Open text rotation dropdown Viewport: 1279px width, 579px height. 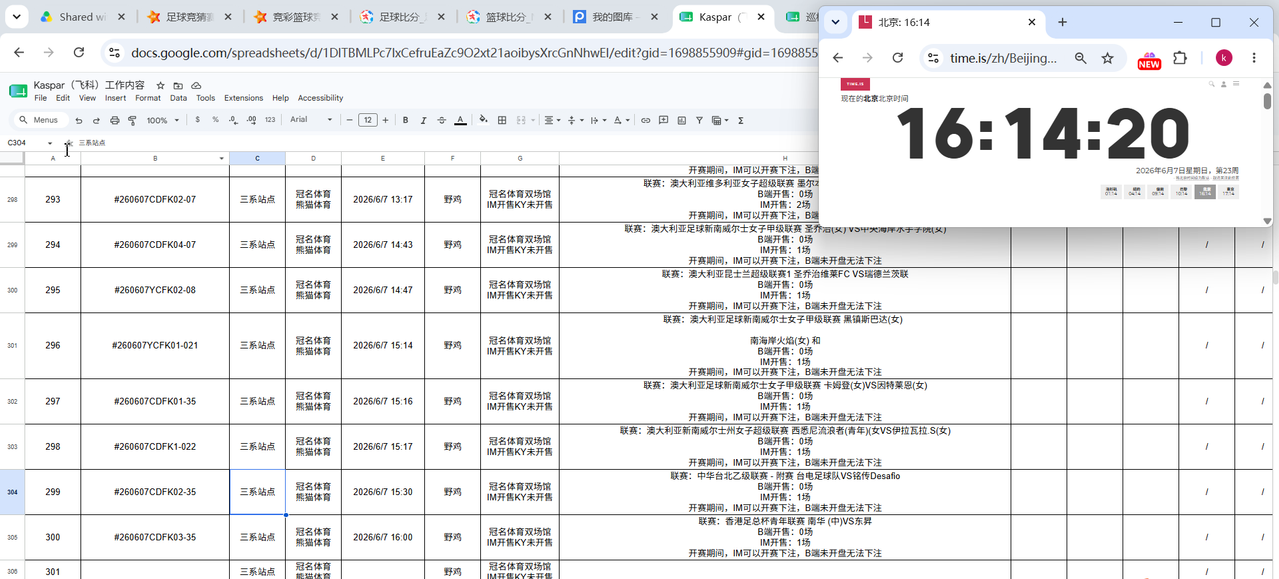[x=621, y=120]
